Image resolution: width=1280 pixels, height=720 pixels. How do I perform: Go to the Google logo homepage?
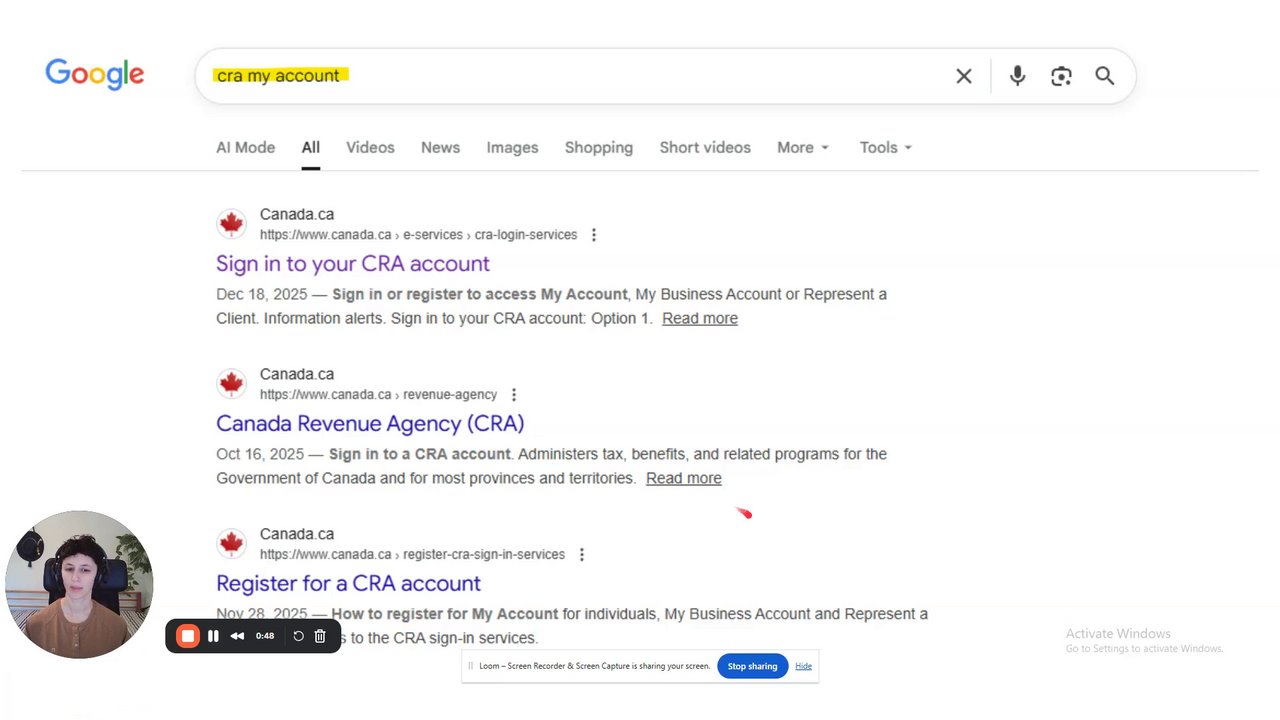click(95, 74)
